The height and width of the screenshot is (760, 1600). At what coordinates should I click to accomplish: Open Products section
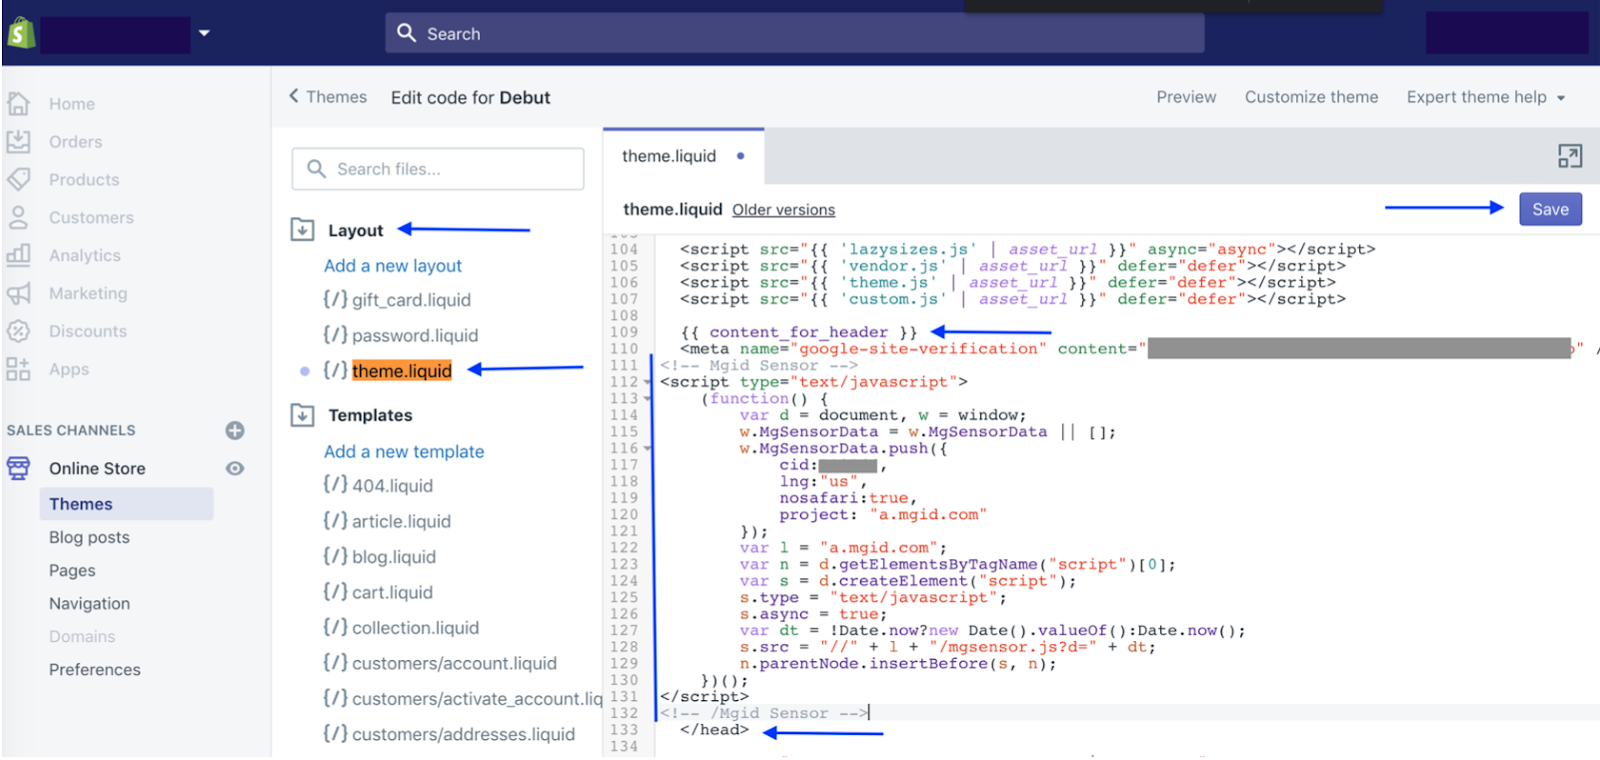point(84,180)
